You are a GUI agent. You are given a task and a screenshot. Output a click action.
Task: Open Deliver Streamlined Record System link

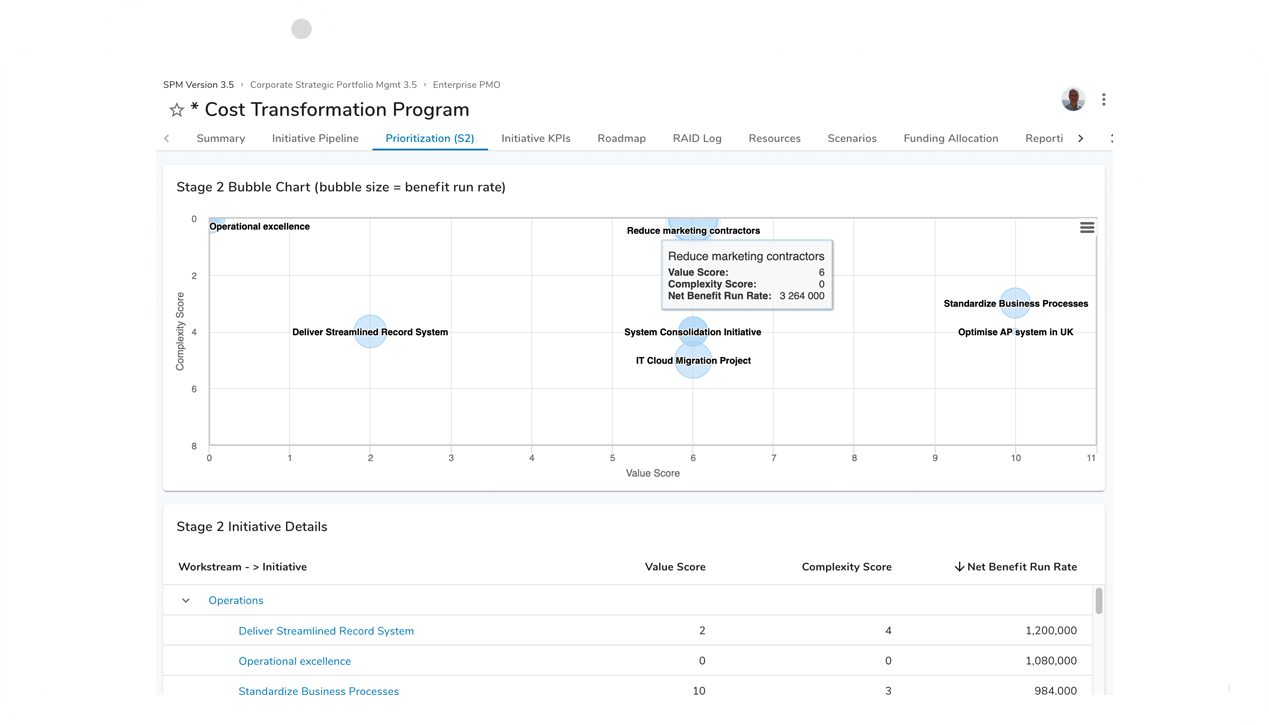tap(326, 631)
